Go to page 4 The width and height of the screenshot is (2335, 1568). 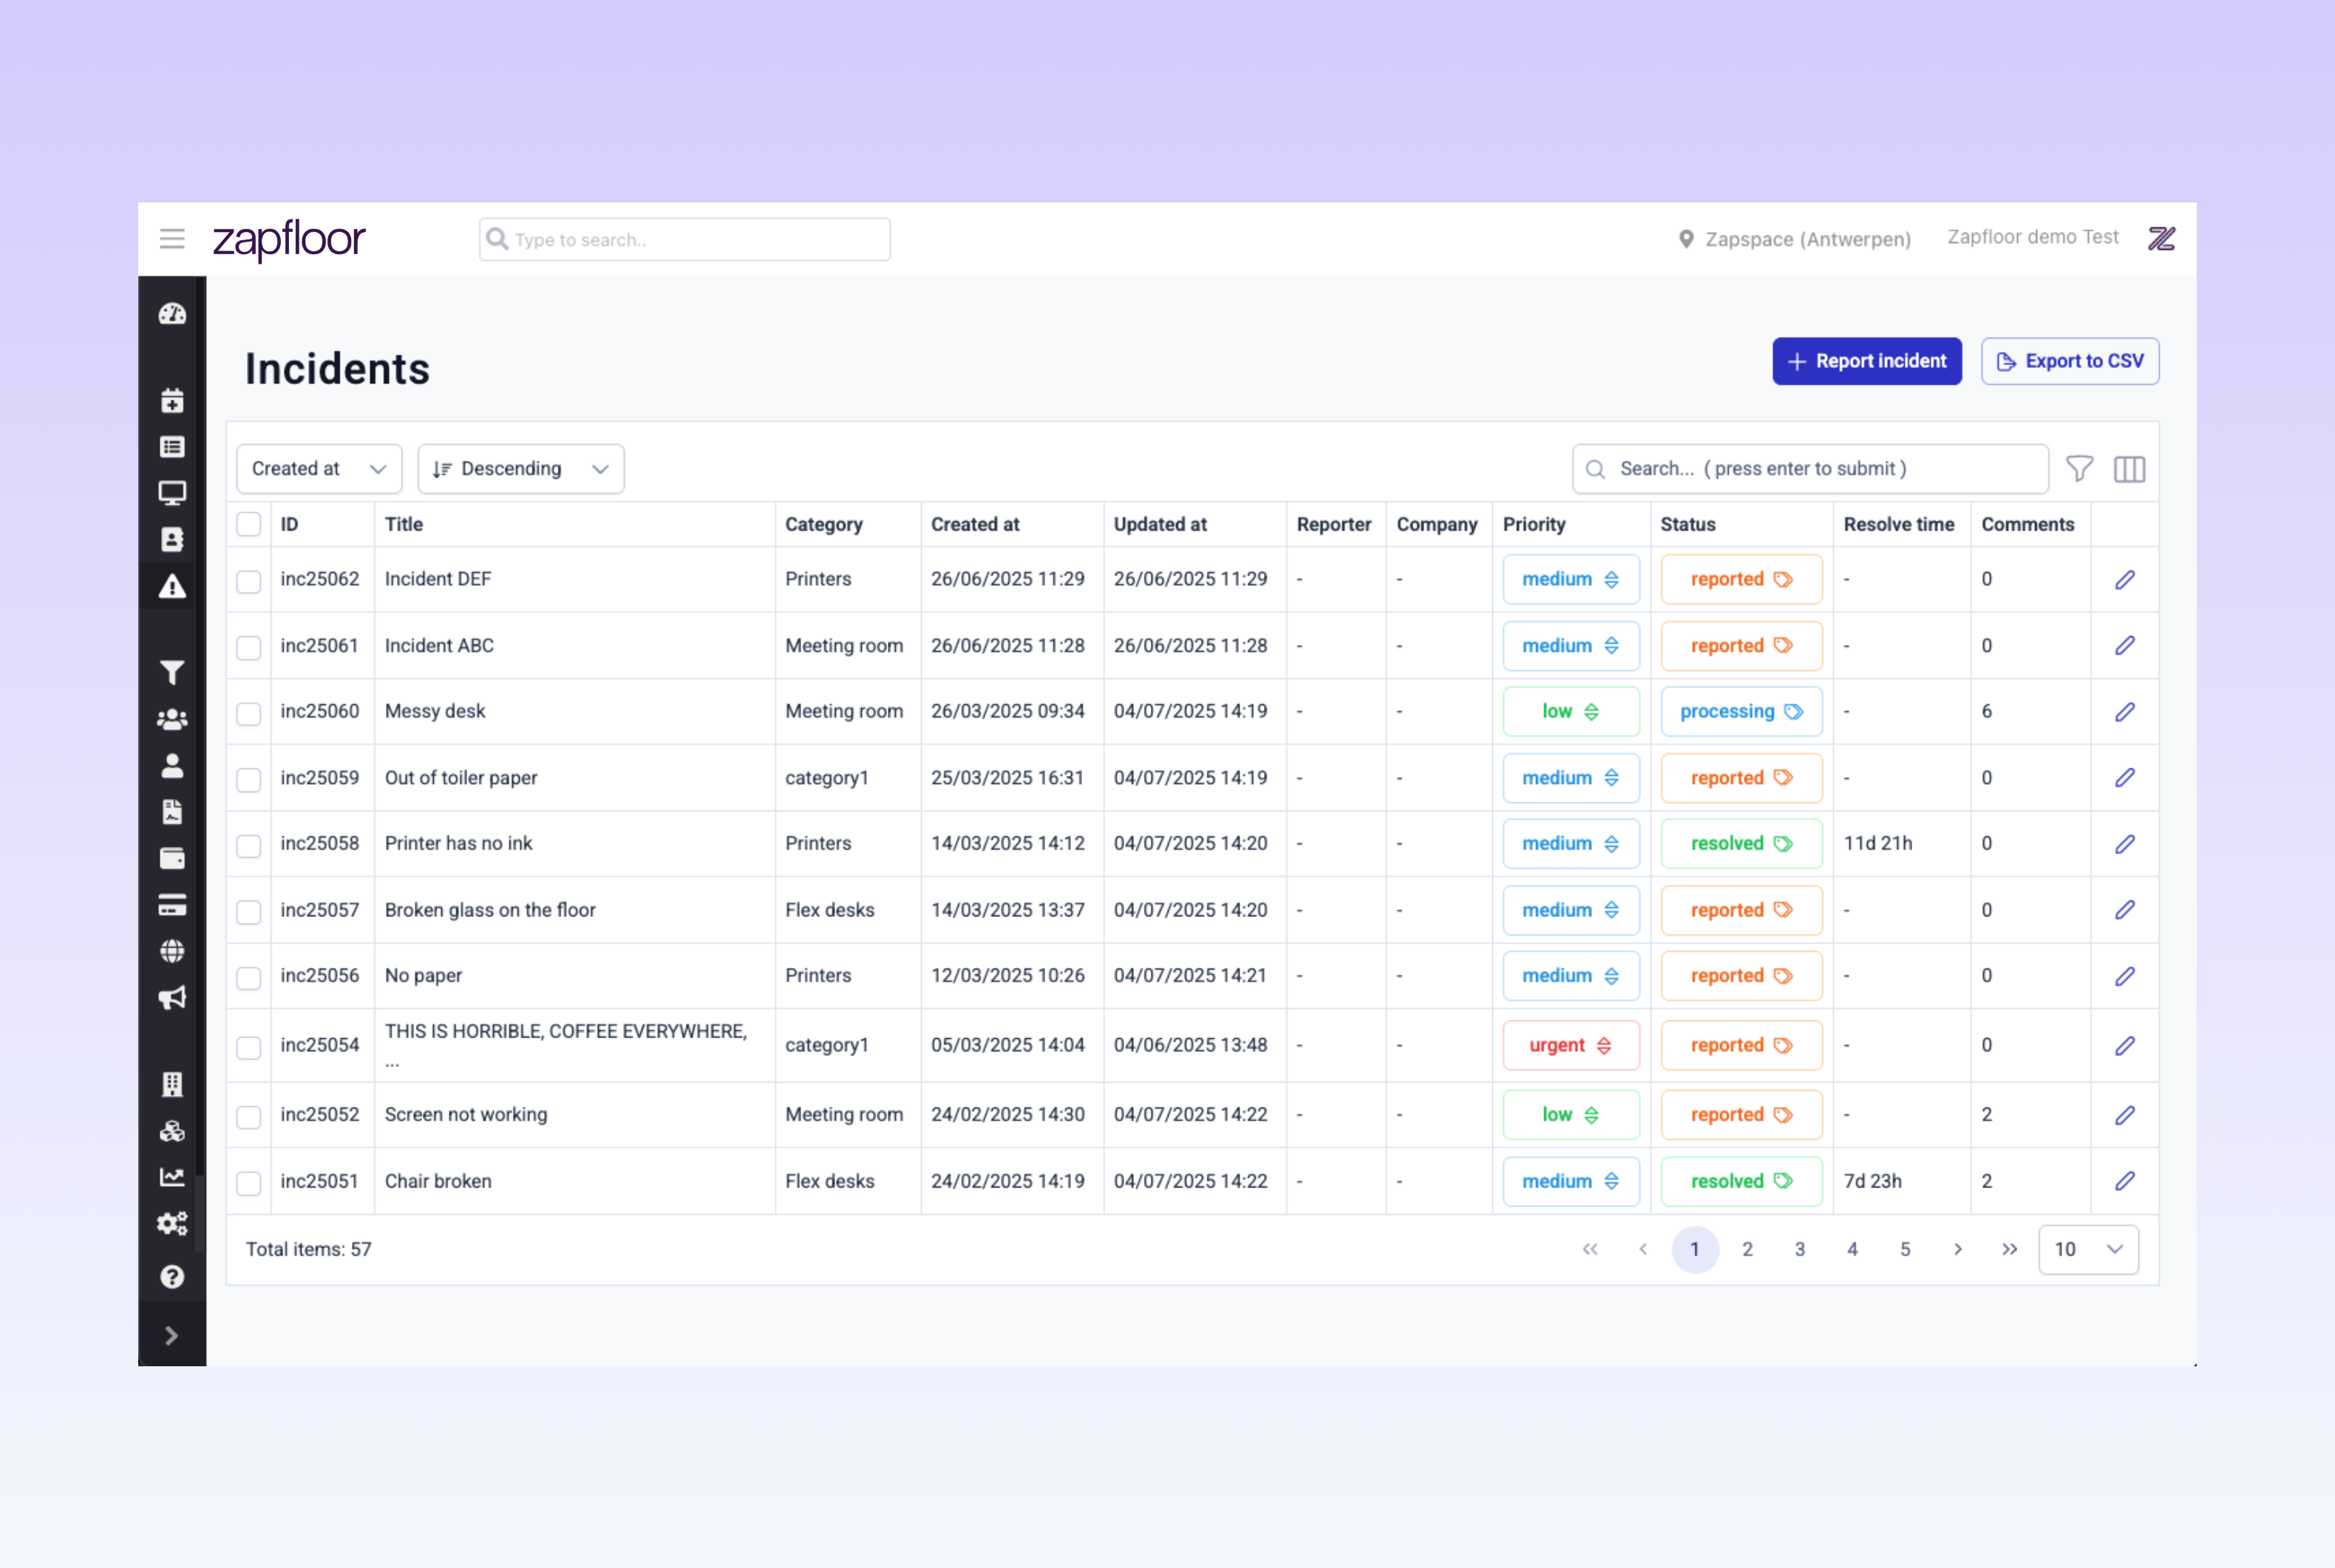point(1852,1249)
